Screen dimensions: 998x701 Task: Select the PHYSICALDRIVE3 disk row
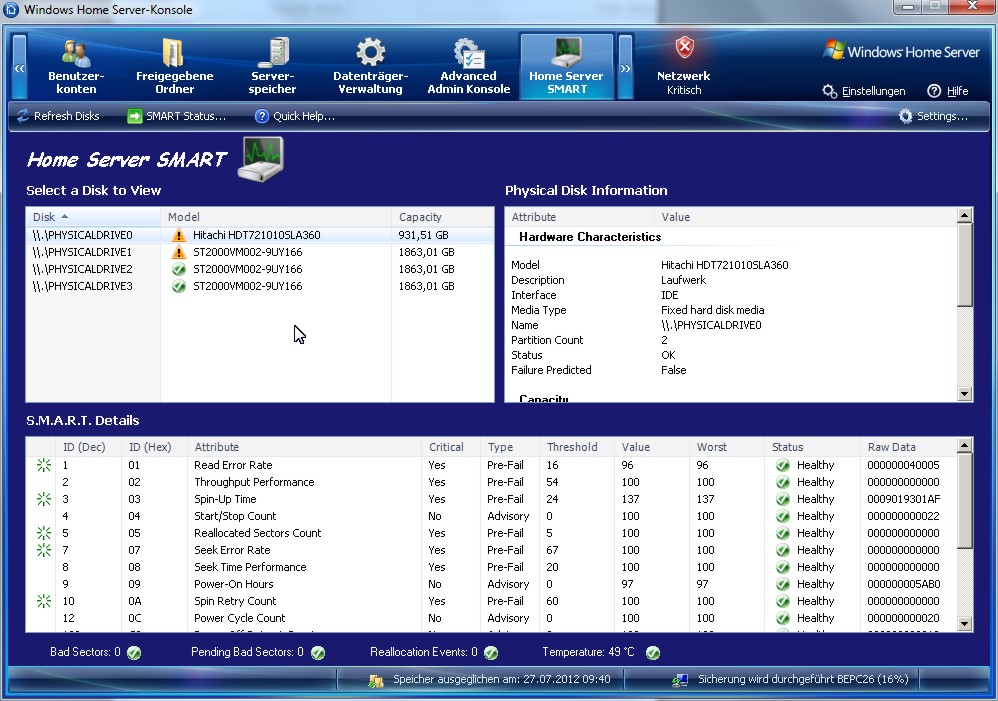260,287
